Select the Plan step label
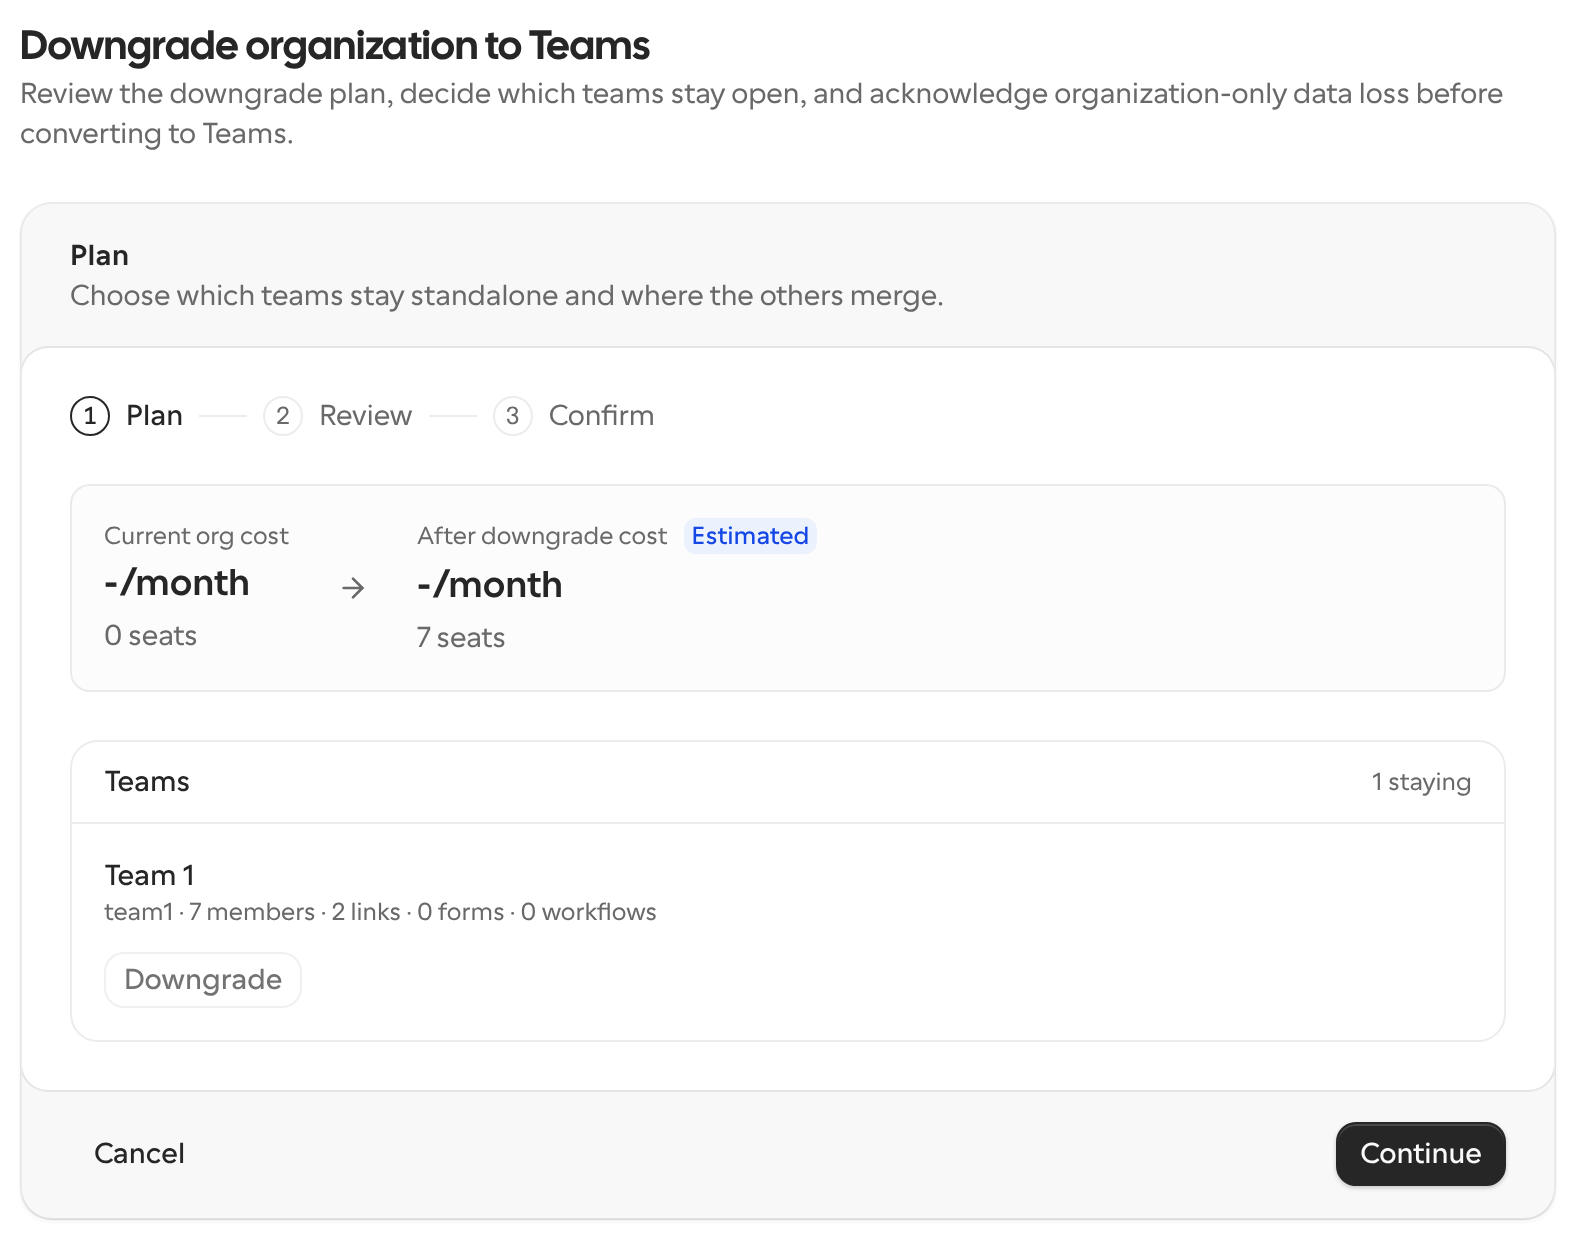Screen dimensions: 1580x1240 [154, 416]
